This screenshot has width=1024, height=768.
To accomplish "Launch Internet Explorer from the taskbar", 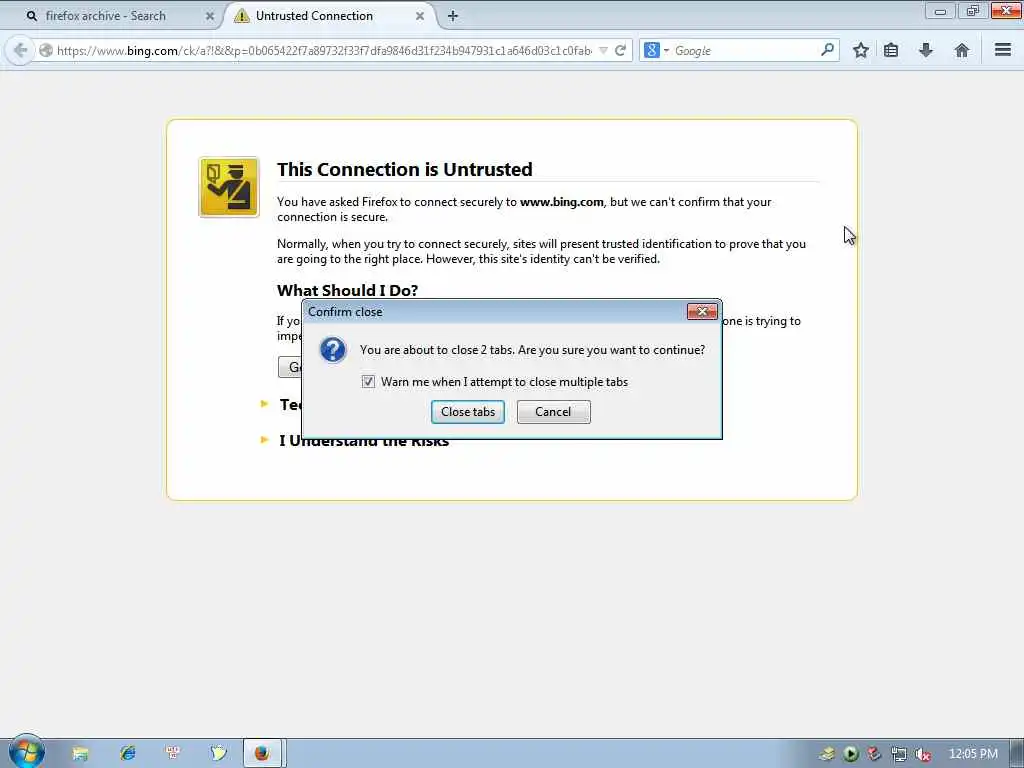I will coord(127,753).
